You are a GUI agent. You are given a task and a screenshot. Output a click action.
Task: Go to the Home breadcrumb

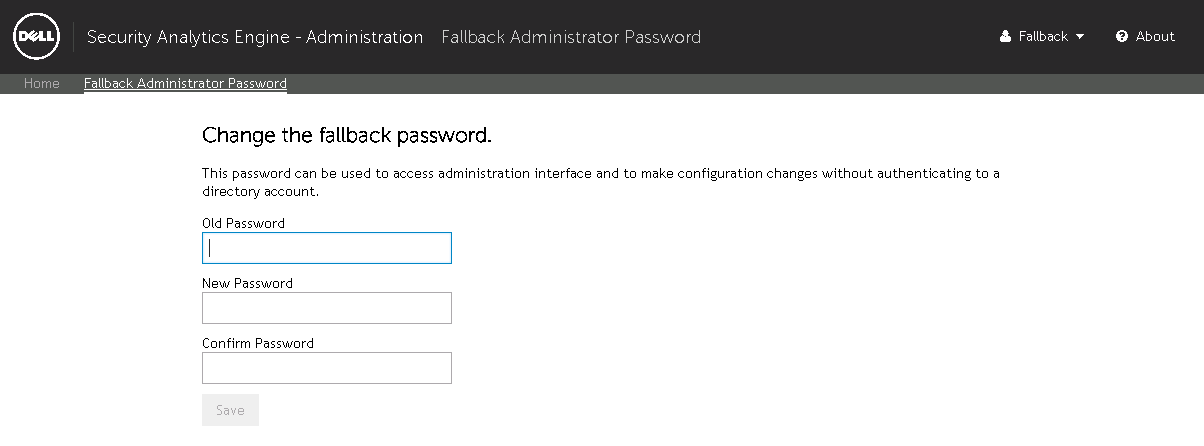pyautogui.click(x=42, y=84)
